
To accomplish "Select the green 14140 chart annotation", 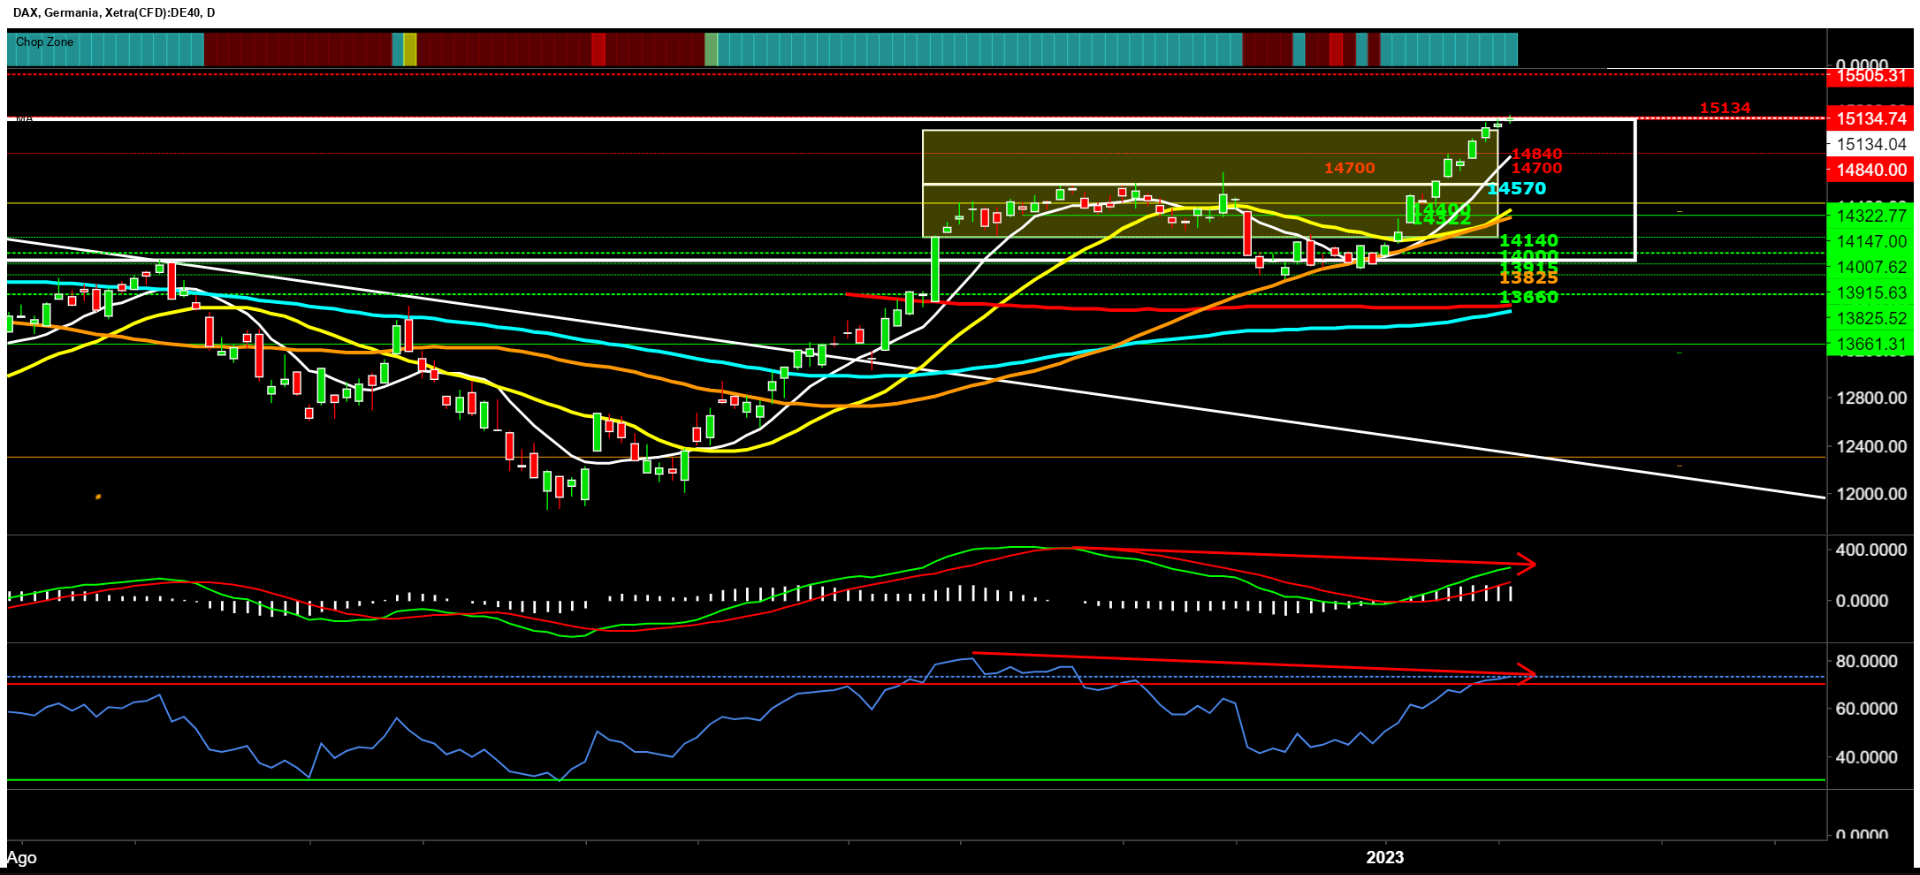I will [x=1528, y=241].
